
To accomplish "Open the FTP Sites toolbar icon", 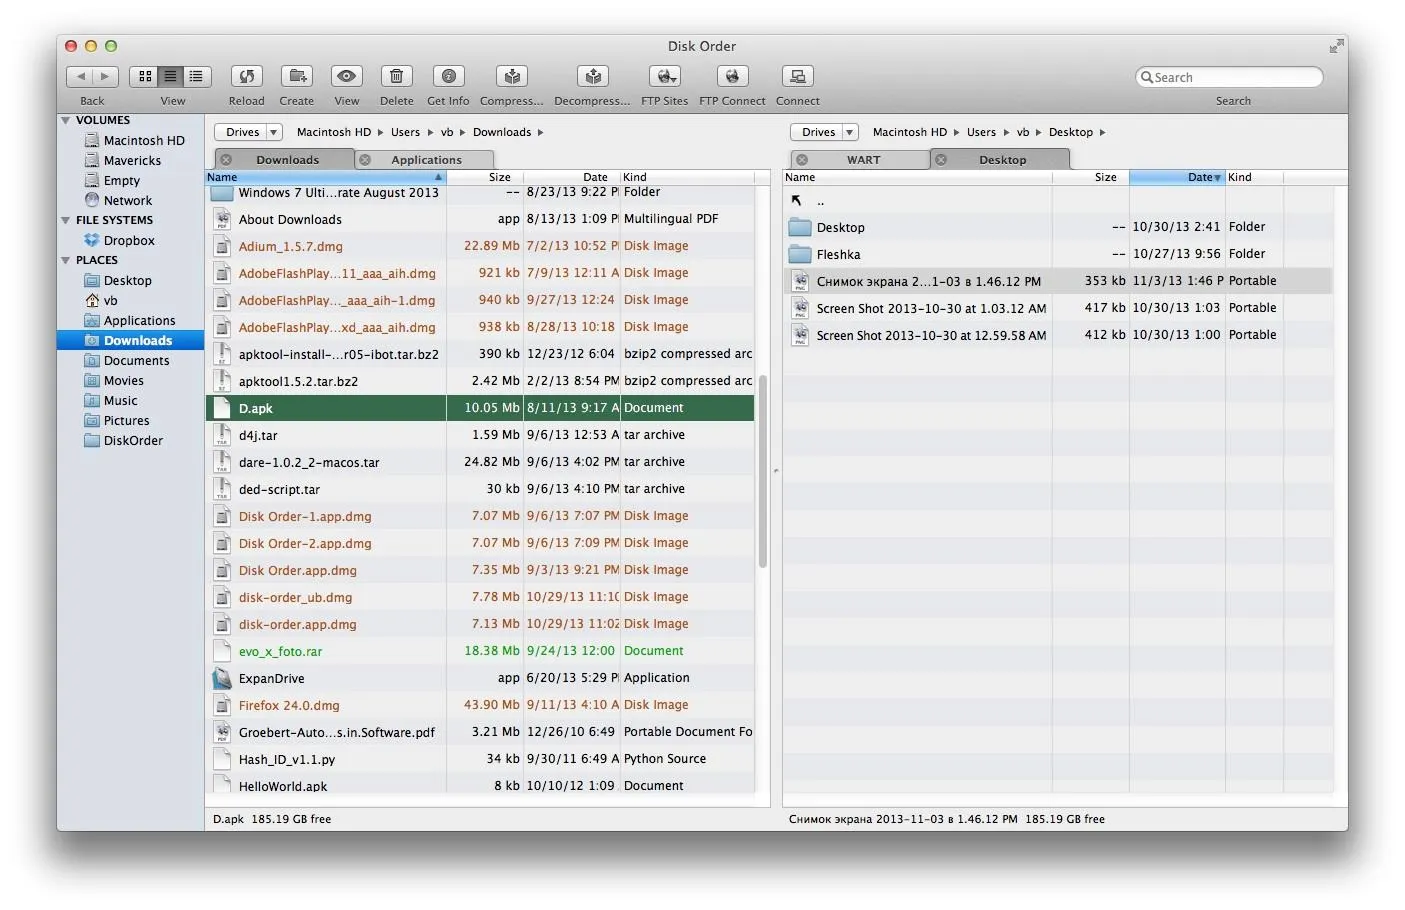I will [664, 77].
